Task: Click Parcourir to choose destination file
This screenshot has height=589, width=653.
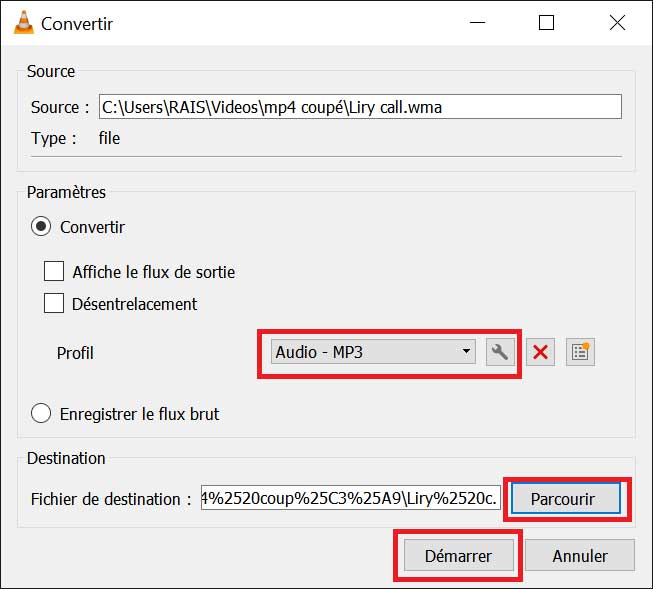Action: click(566, 499)
